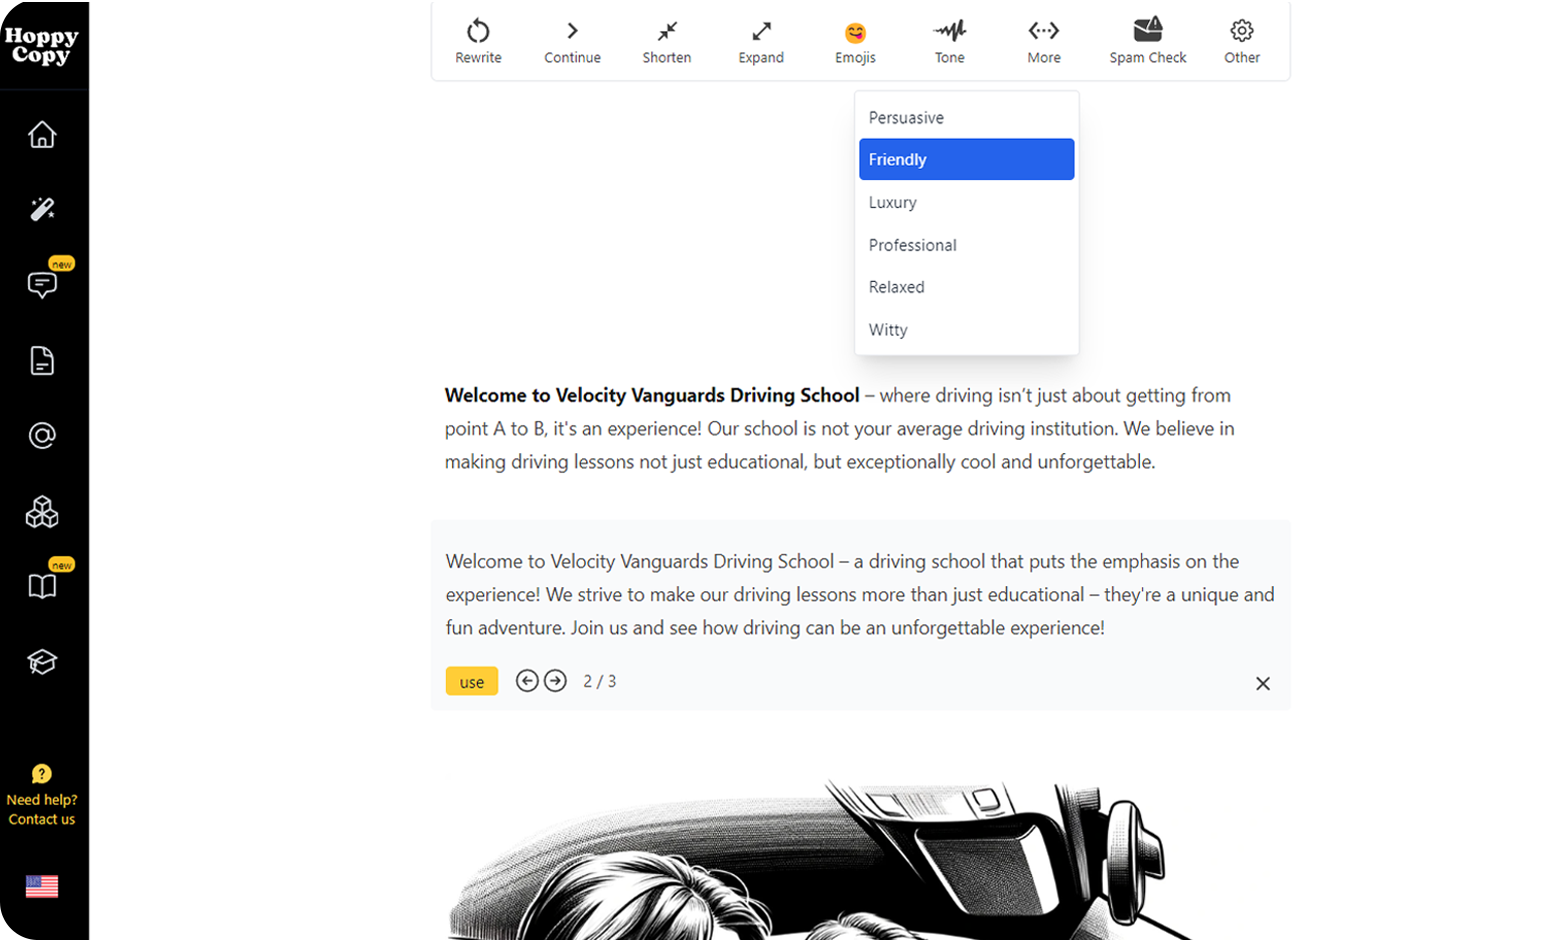Advance to the next variation with right arrow
1567x940 pixels.
pos(555,681)
